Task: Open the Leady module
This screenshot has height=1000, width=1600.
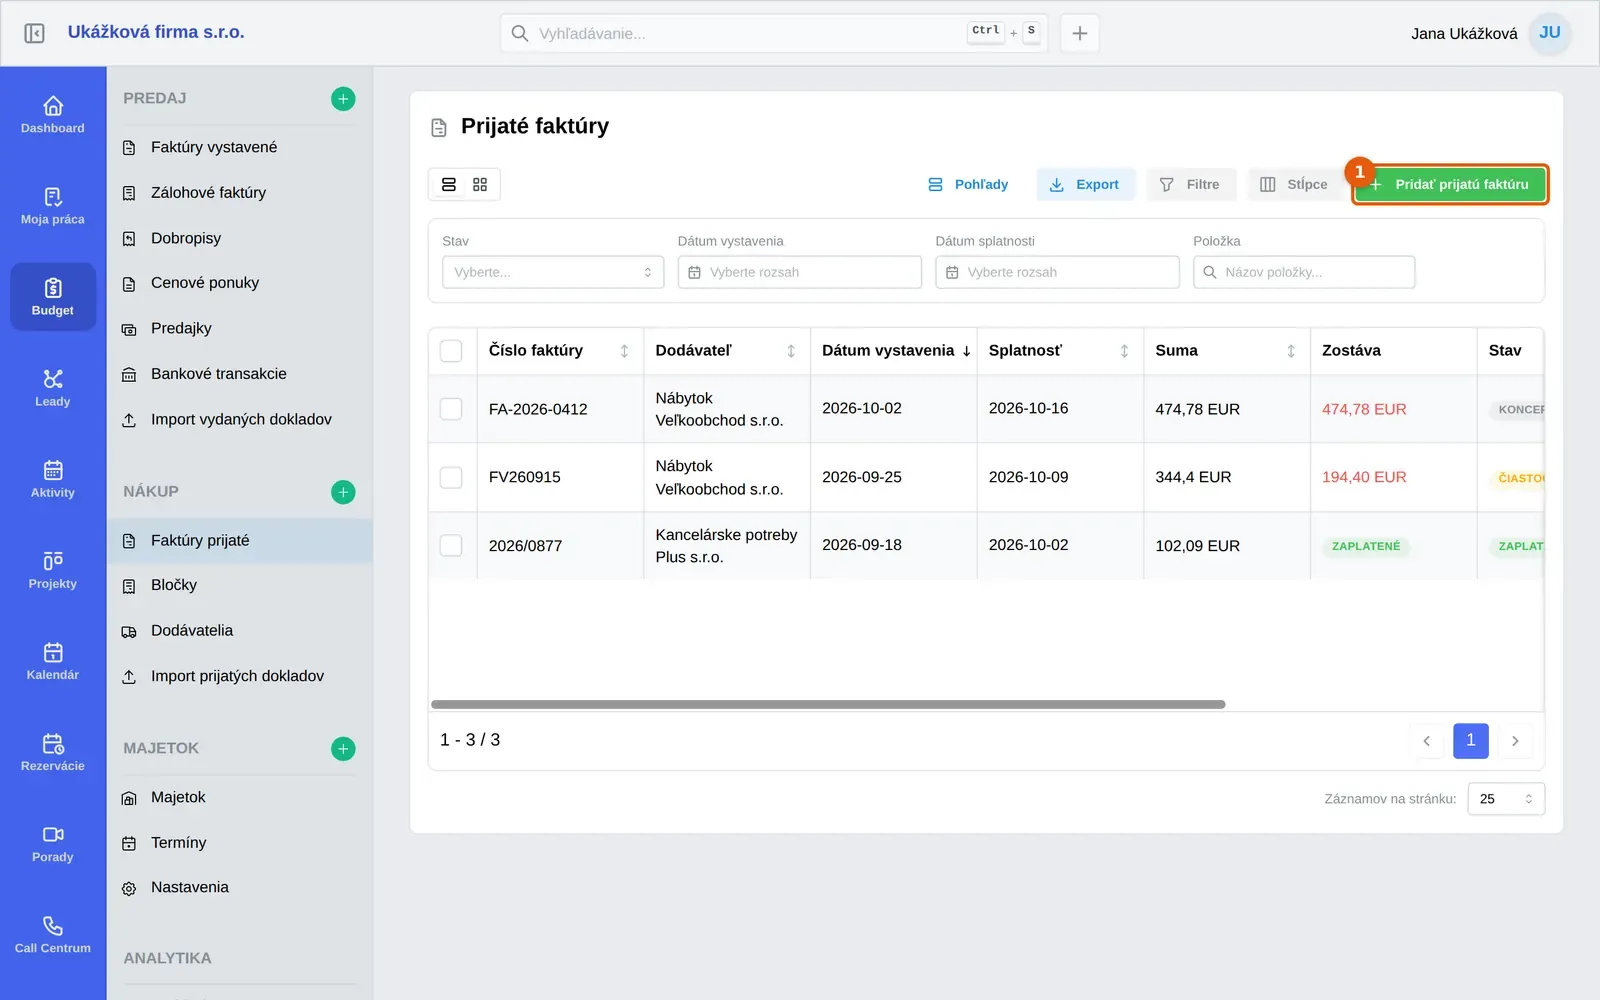Action: coord(53,388)
